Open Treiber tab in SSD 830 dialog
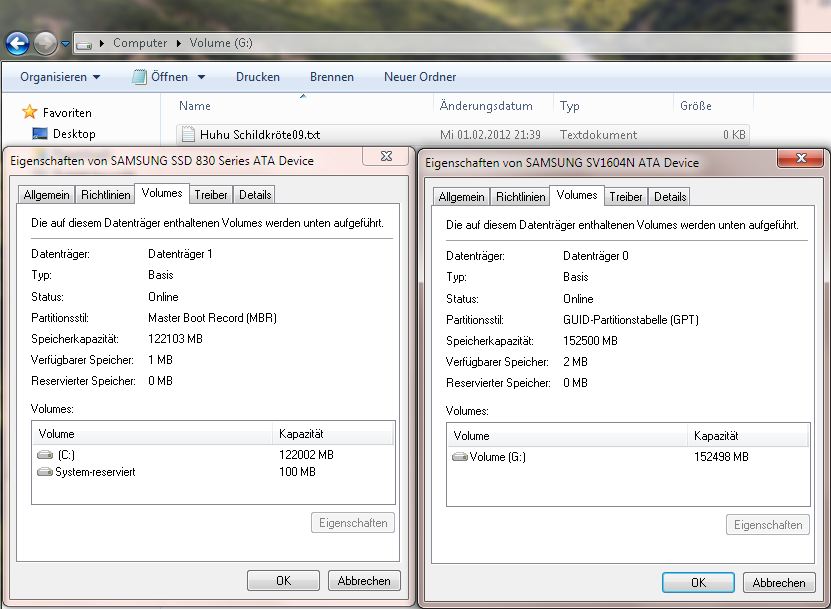Viewport: 831px width, 609px height. 210,195
